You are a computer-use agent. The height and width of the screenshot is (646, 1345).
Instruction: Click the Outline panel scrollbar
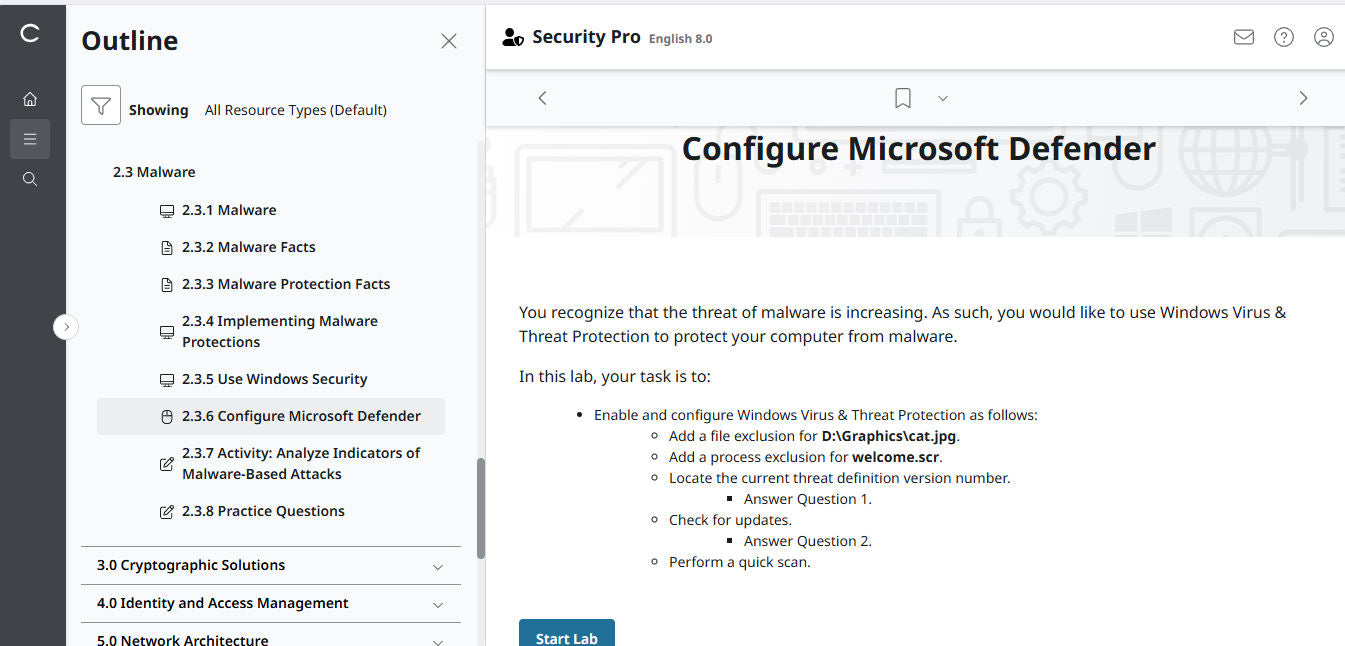tap(481, 500)
